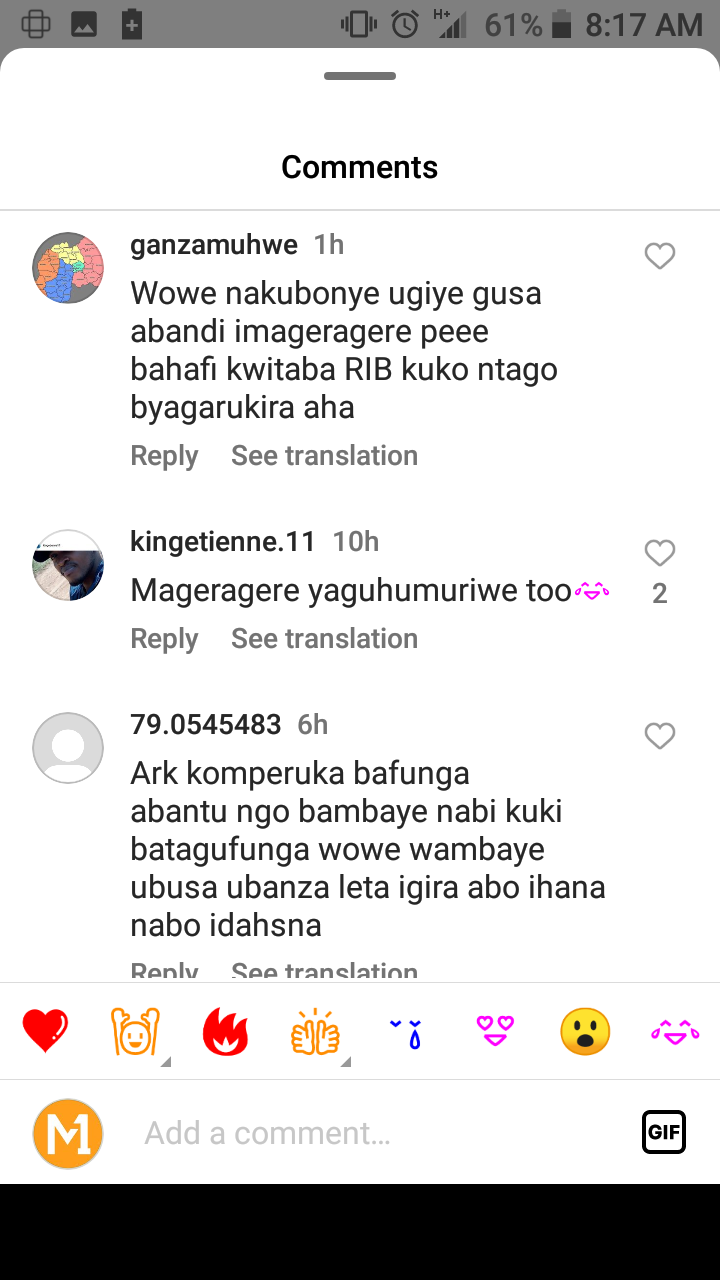Viewport: 720px width, 1280px height.
Task: Reply to kingetienne.11's comment
Action: [x=164, y=639]
